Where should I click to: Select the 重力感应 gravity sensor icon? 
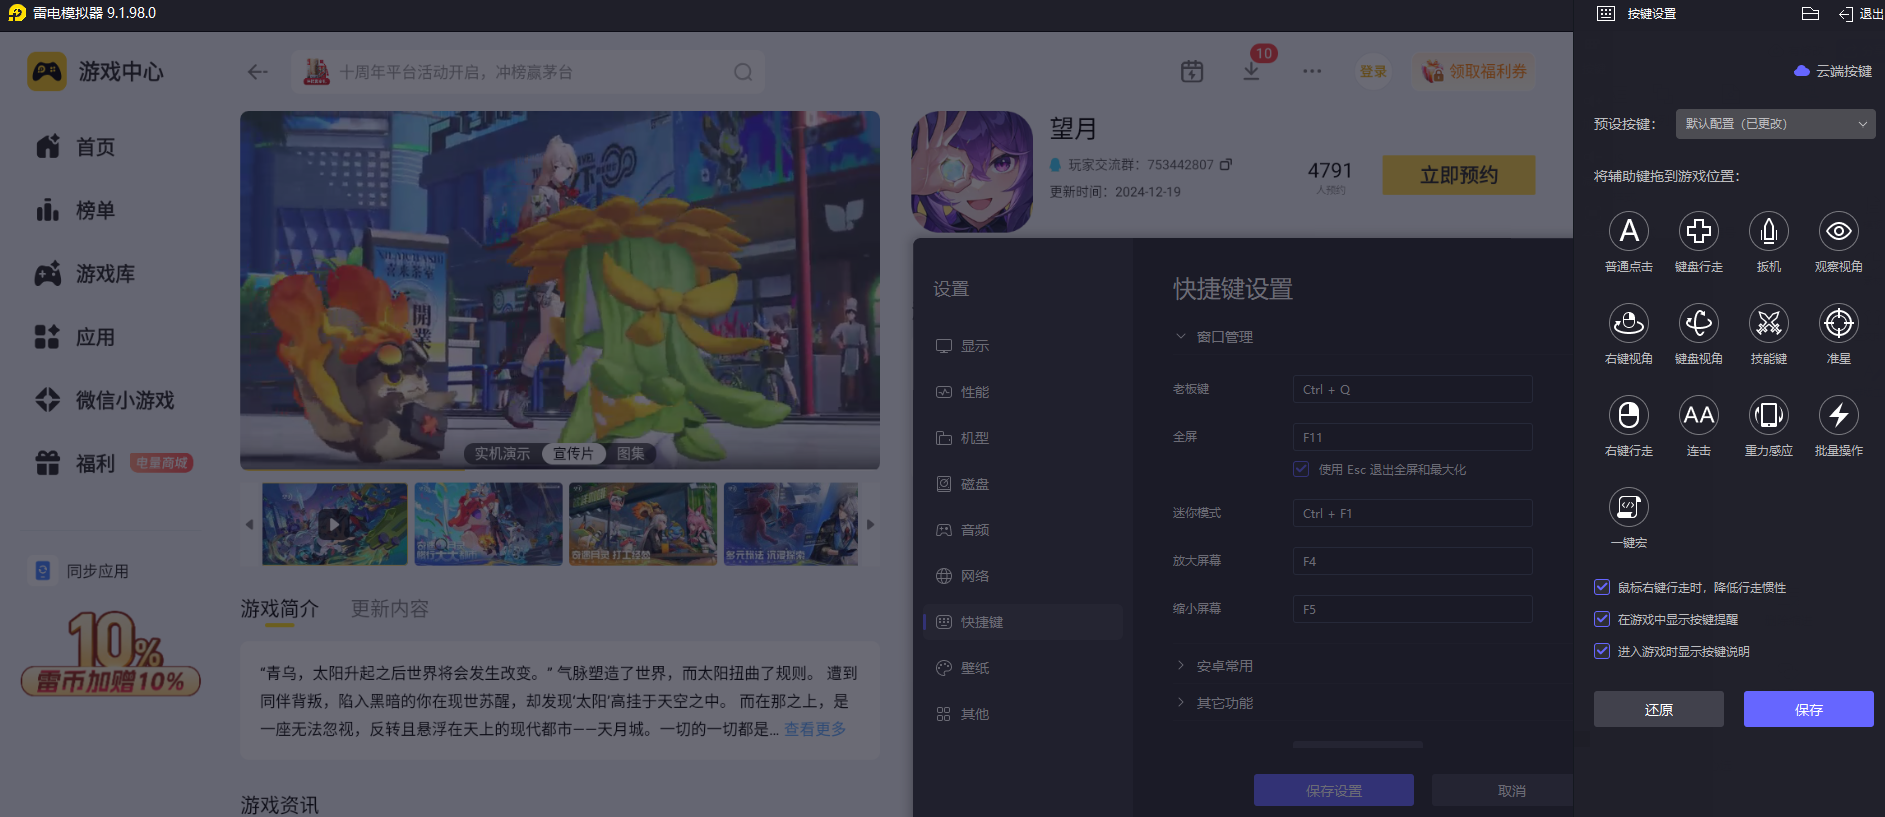pos(1768,415)
